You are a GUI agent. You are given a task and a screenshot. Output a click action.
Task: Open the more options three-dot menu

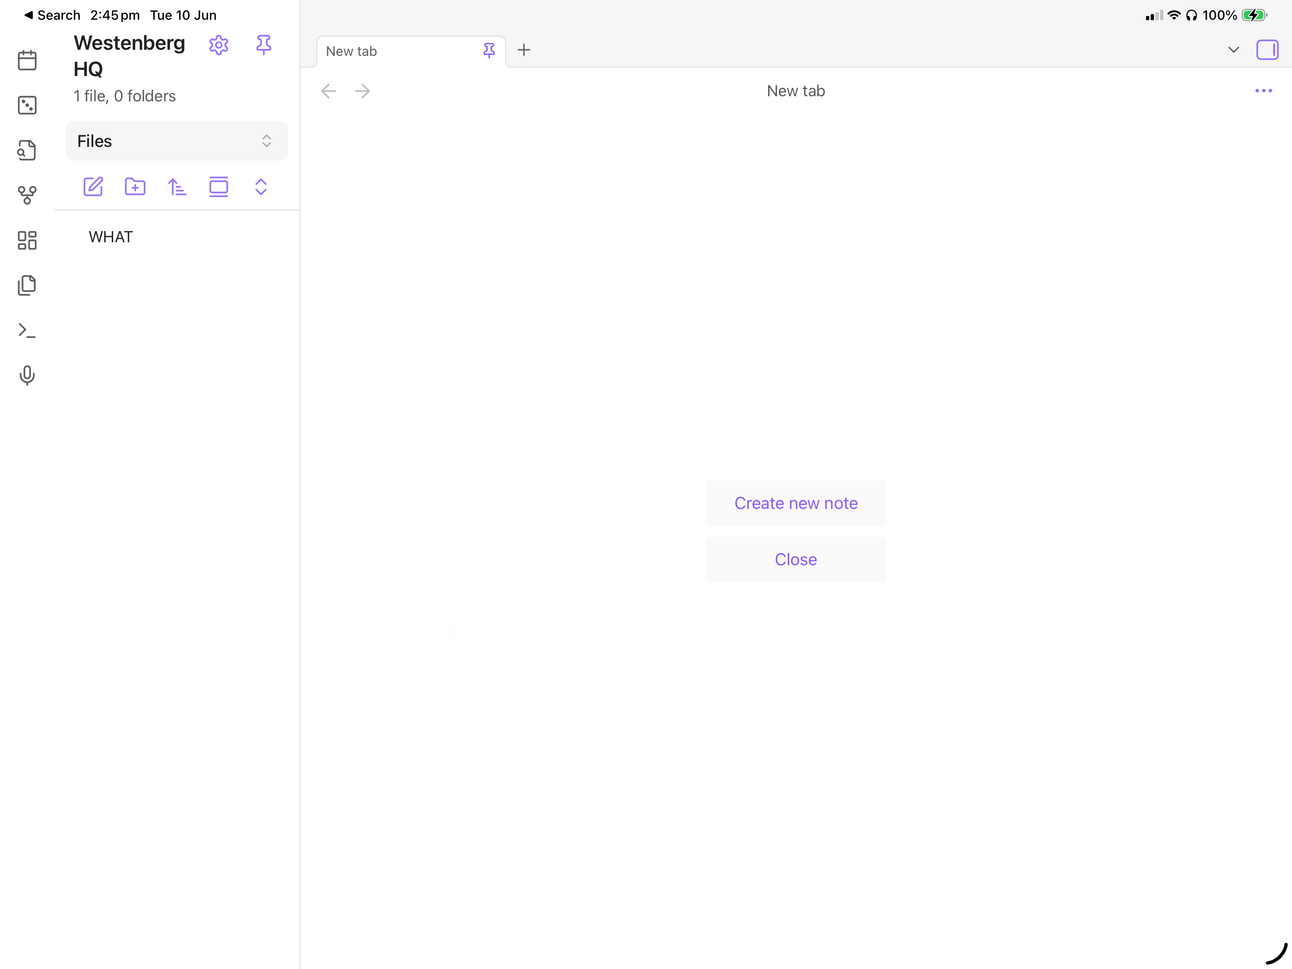tap(1263, 91)
